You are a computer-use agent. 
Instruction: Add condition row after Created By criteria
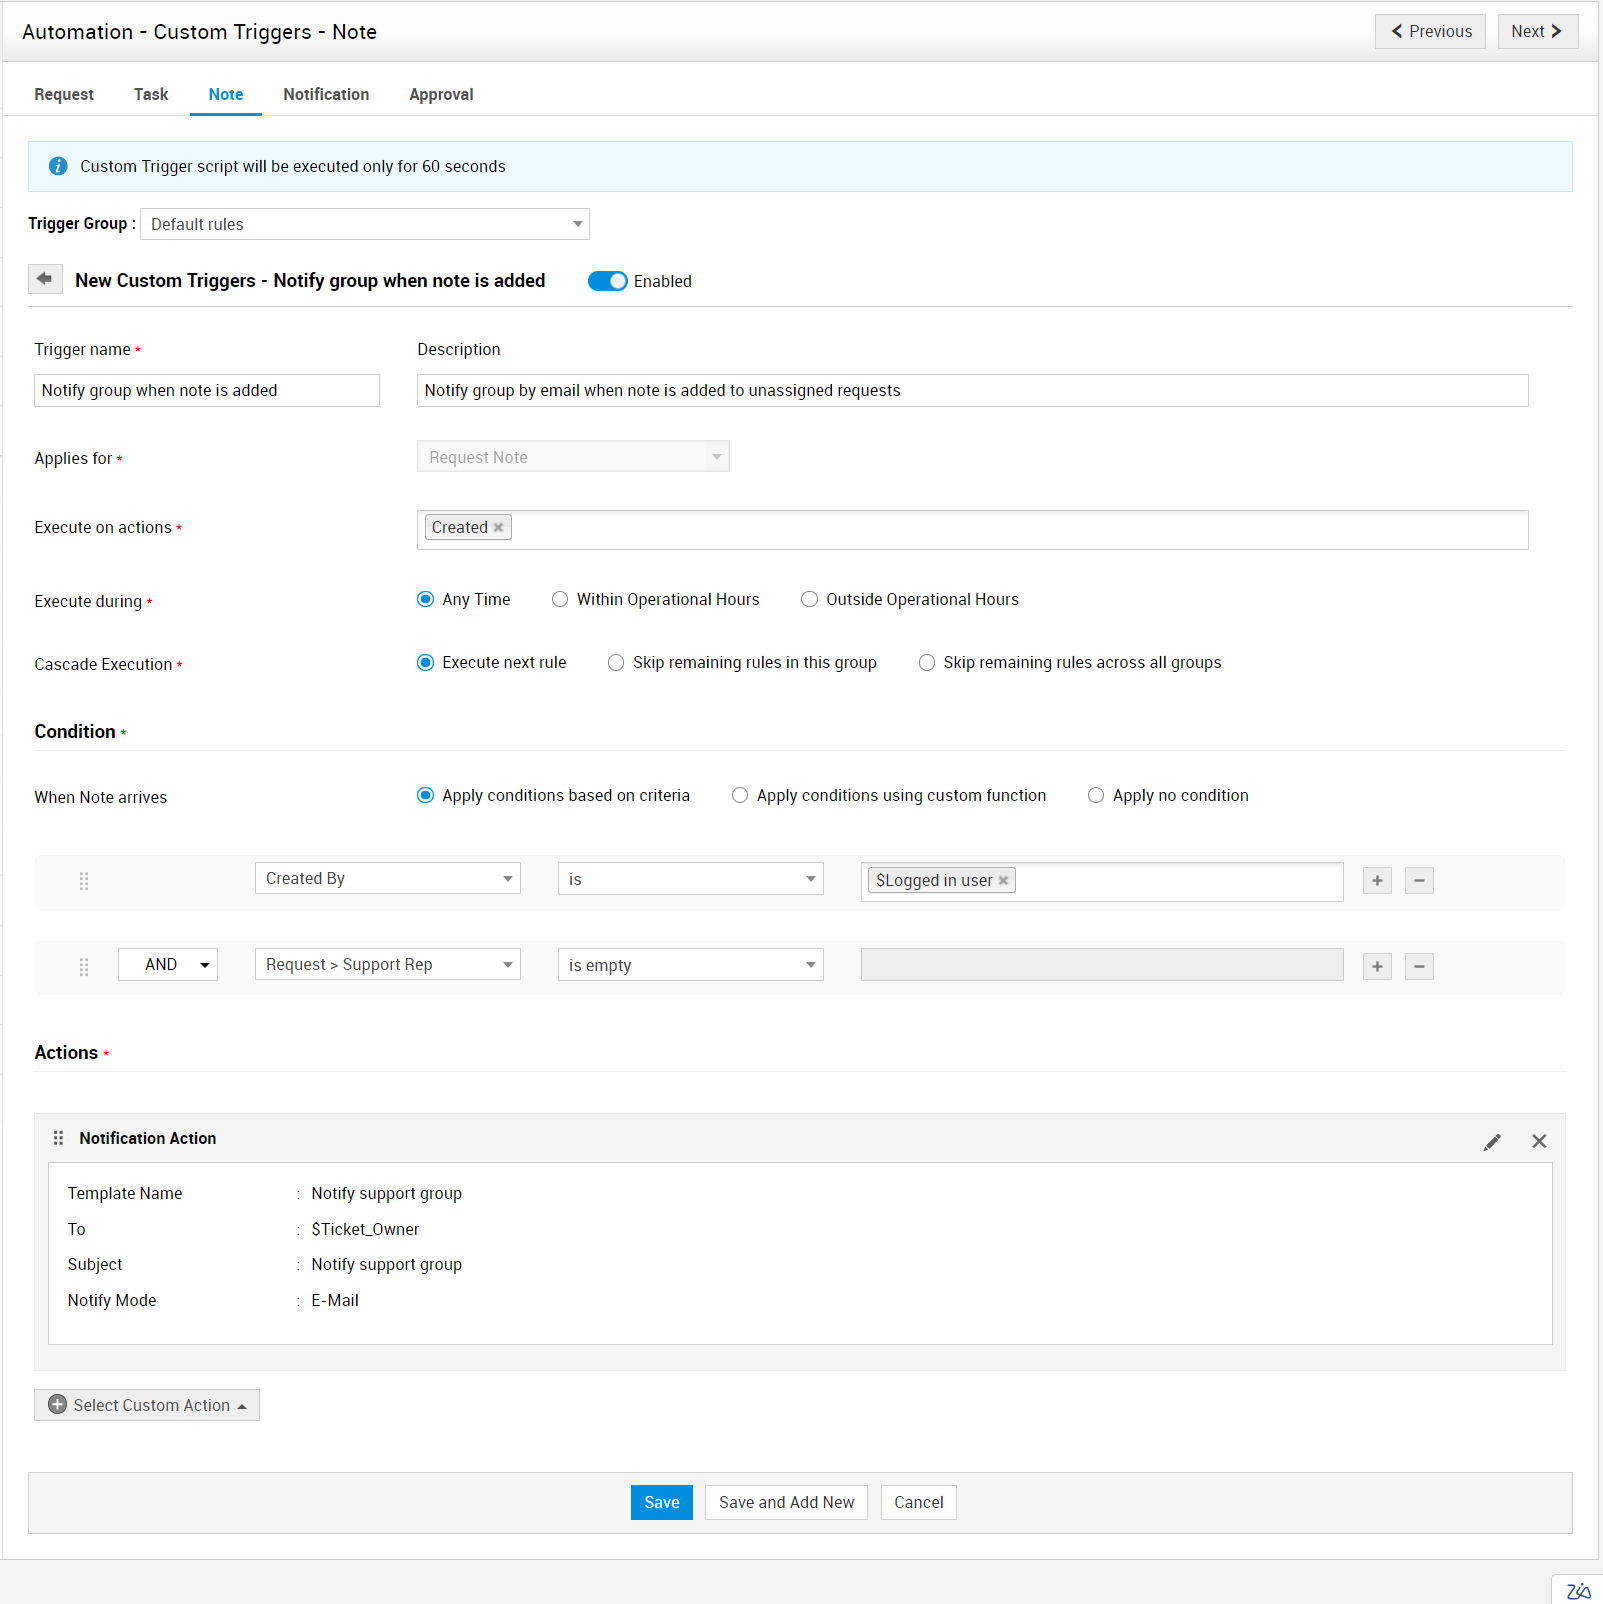pos(1377,881)
